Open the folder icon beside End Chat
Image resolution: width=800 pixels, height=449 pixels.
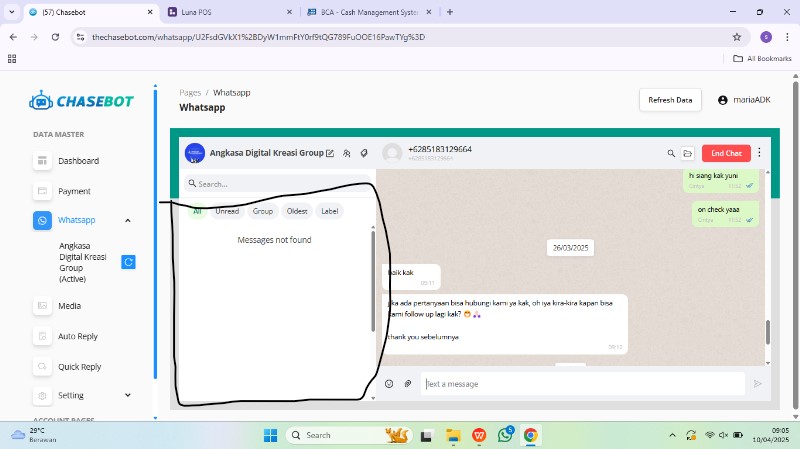tap(688, 153)
